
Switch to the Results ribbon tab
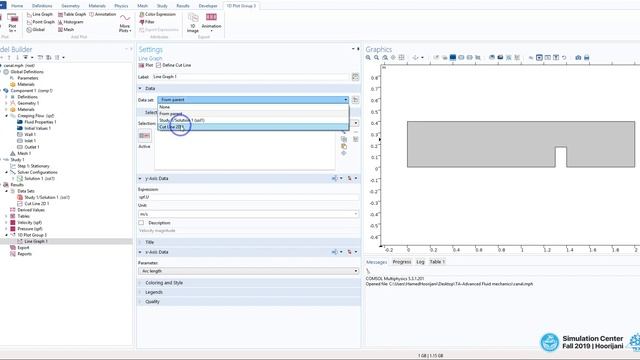182,6
